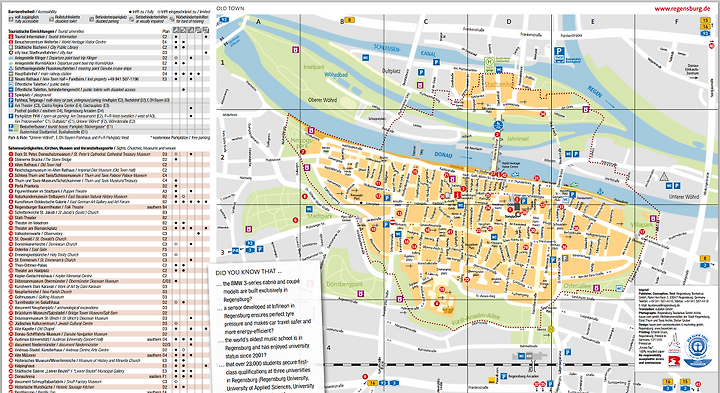This screenshot has height=393, width=720.
Task: Click the Wöhrdbad map label
Action: coord(336,74)
